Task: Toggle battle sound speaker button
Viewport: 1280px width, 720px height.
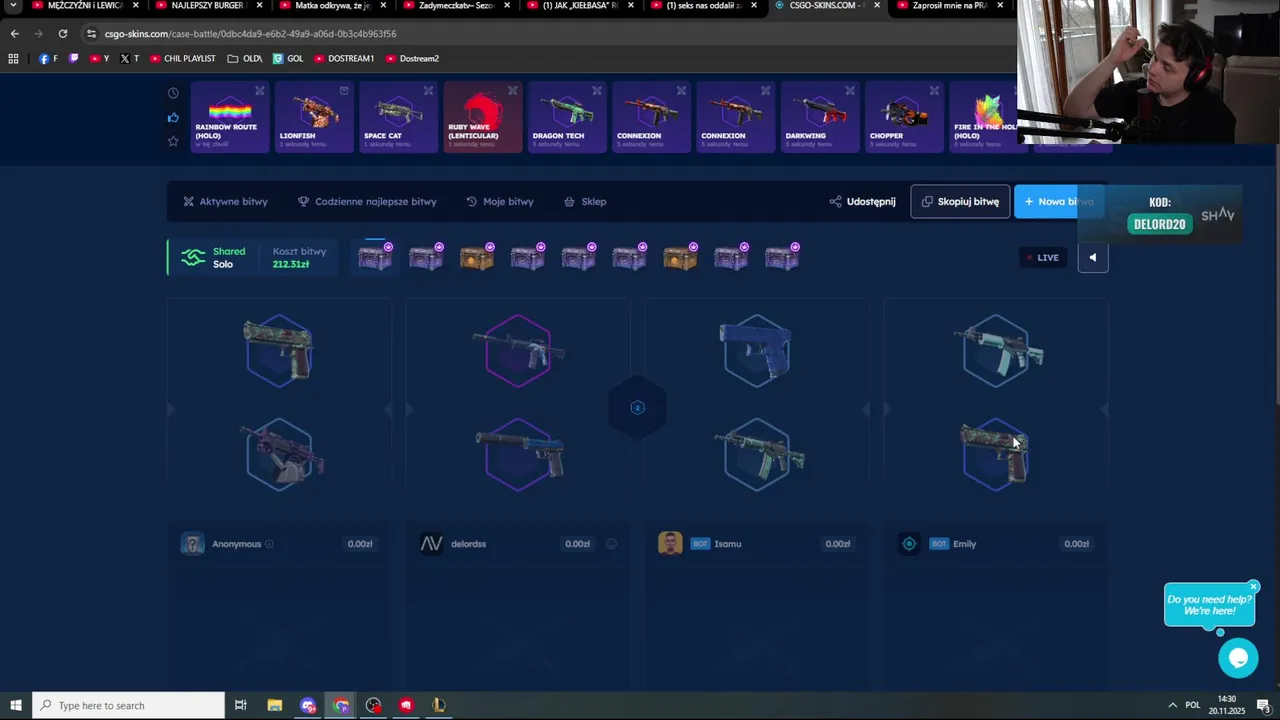Action: 1092,257
